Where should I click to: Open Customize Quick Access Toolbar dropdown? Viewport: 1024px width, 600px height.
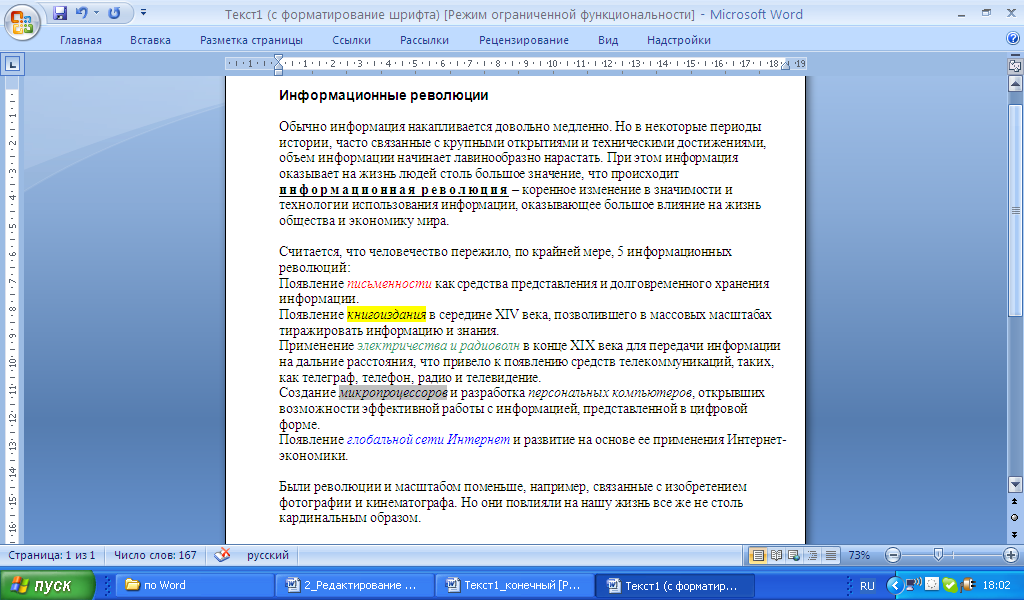(143, 12)
